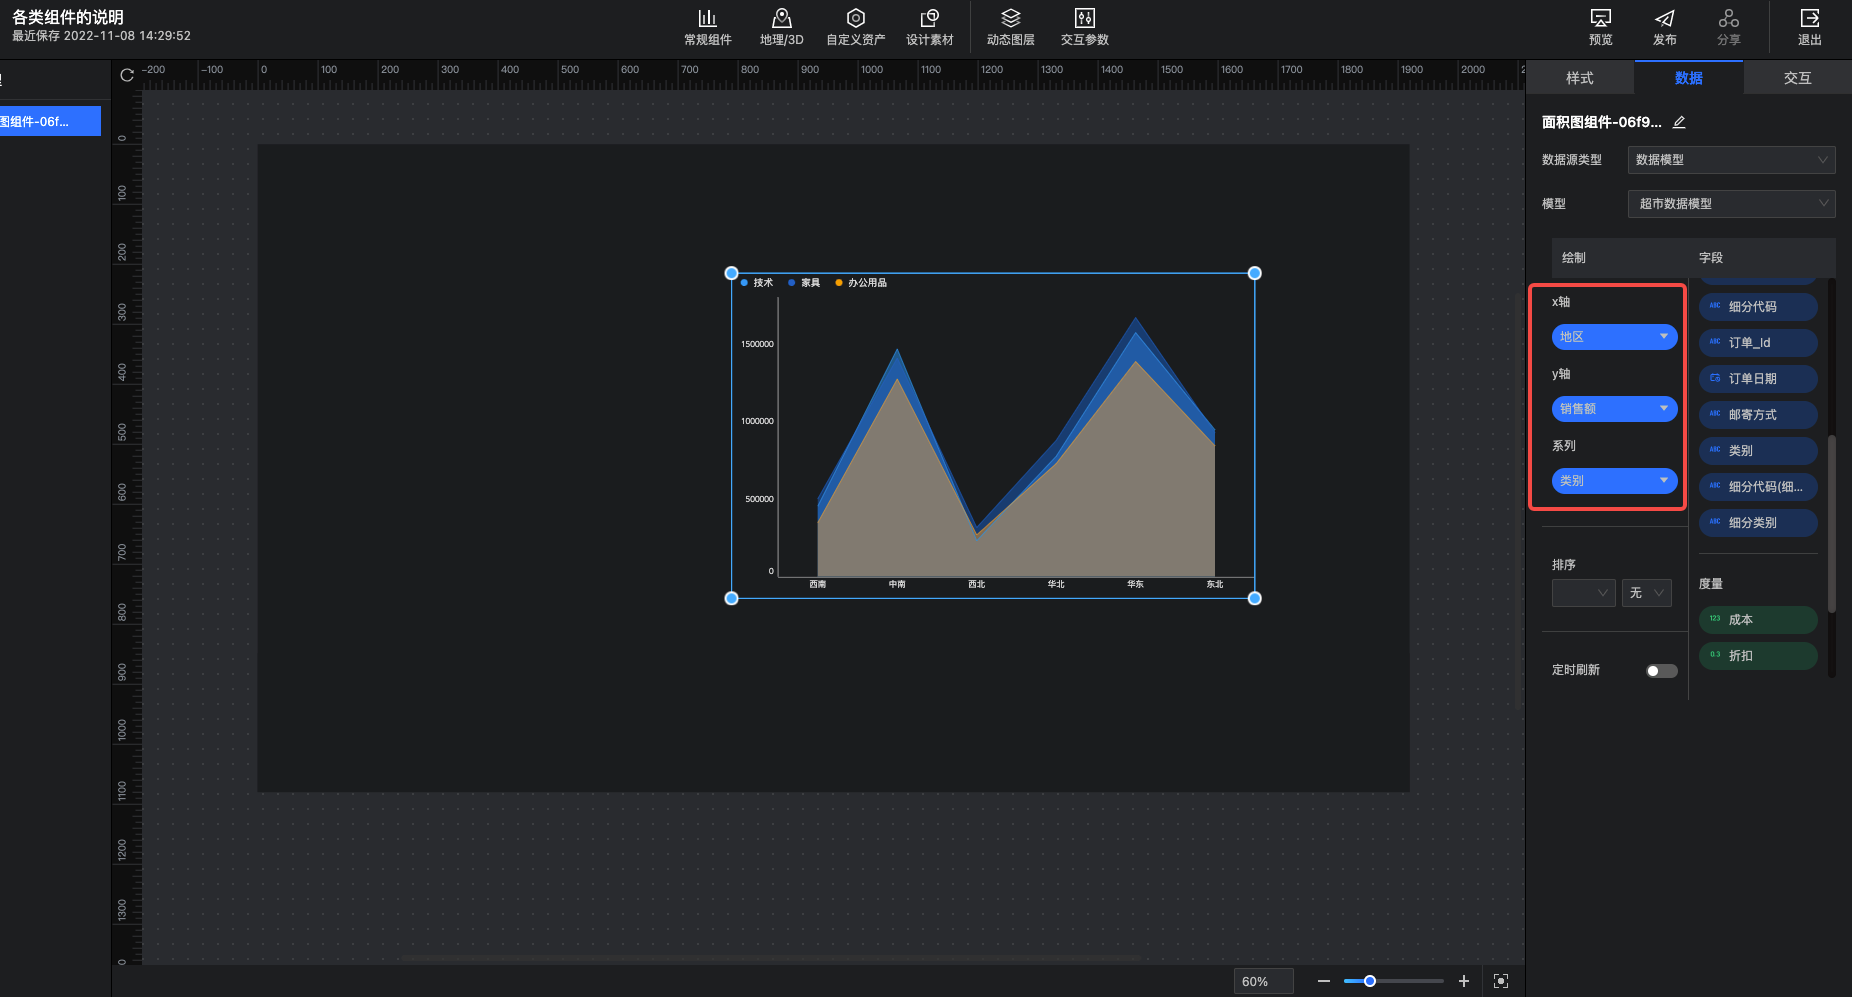Switch to the 数据 tab
Screen dimensions: 1852x997
[1689, 78]
